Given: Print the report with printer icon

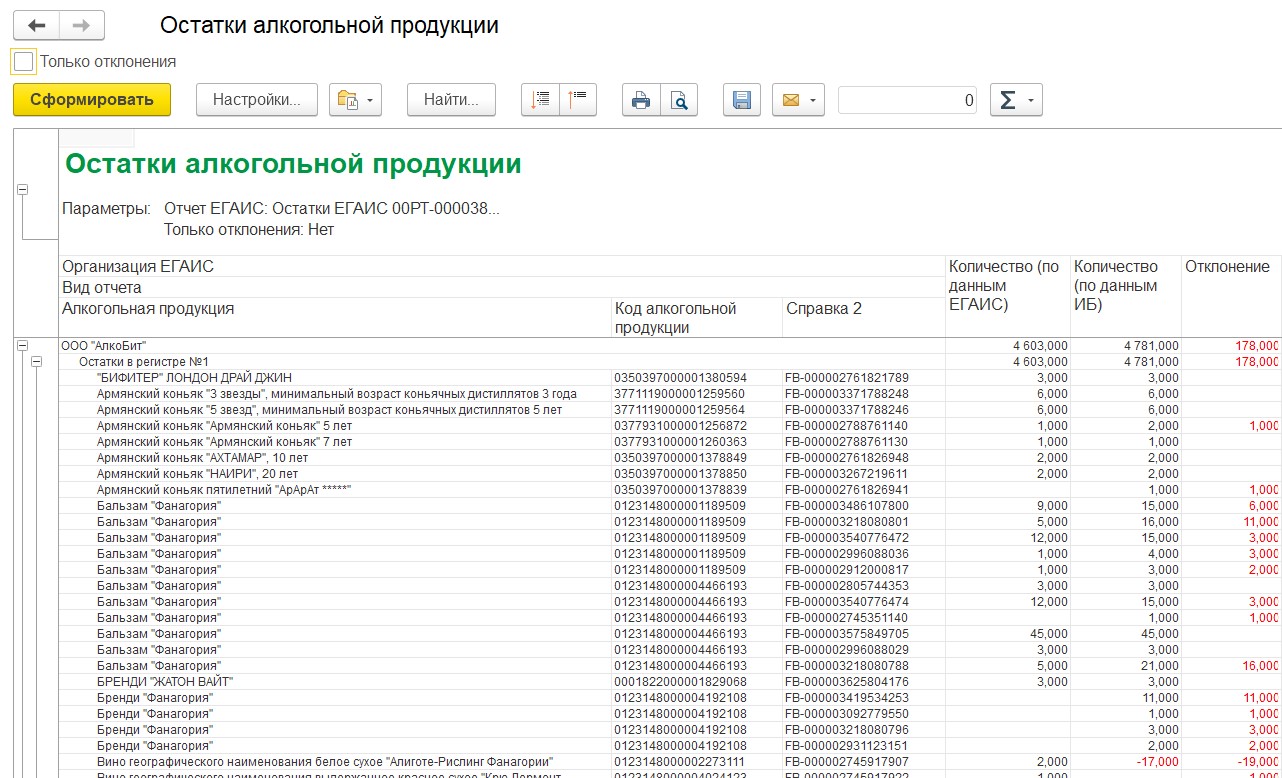Looking at the screenshot, I should [641, 100].
